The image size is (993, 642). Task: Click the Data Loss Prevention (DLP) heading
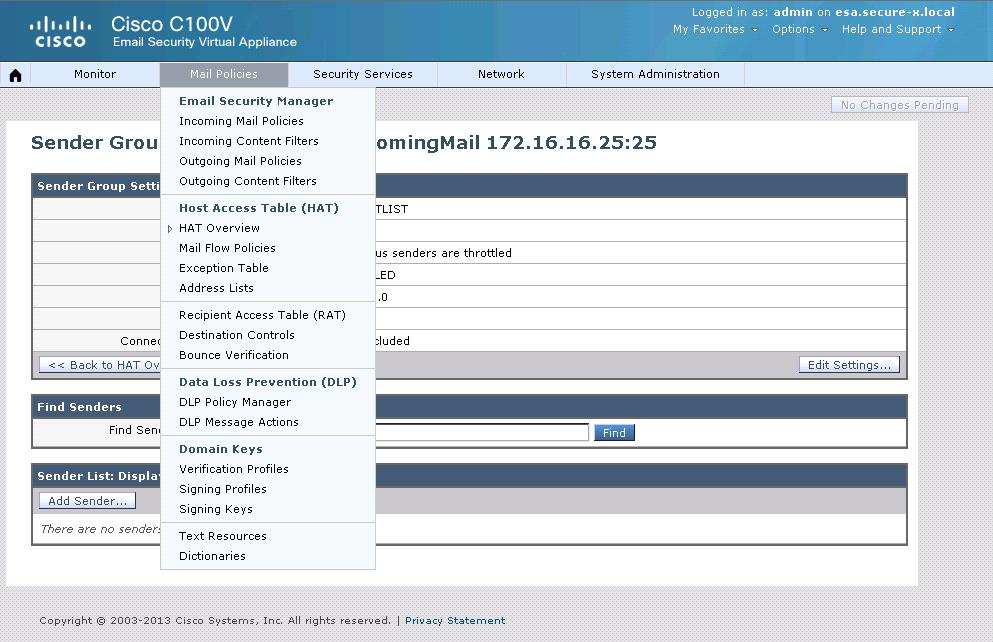pos(268,382)
